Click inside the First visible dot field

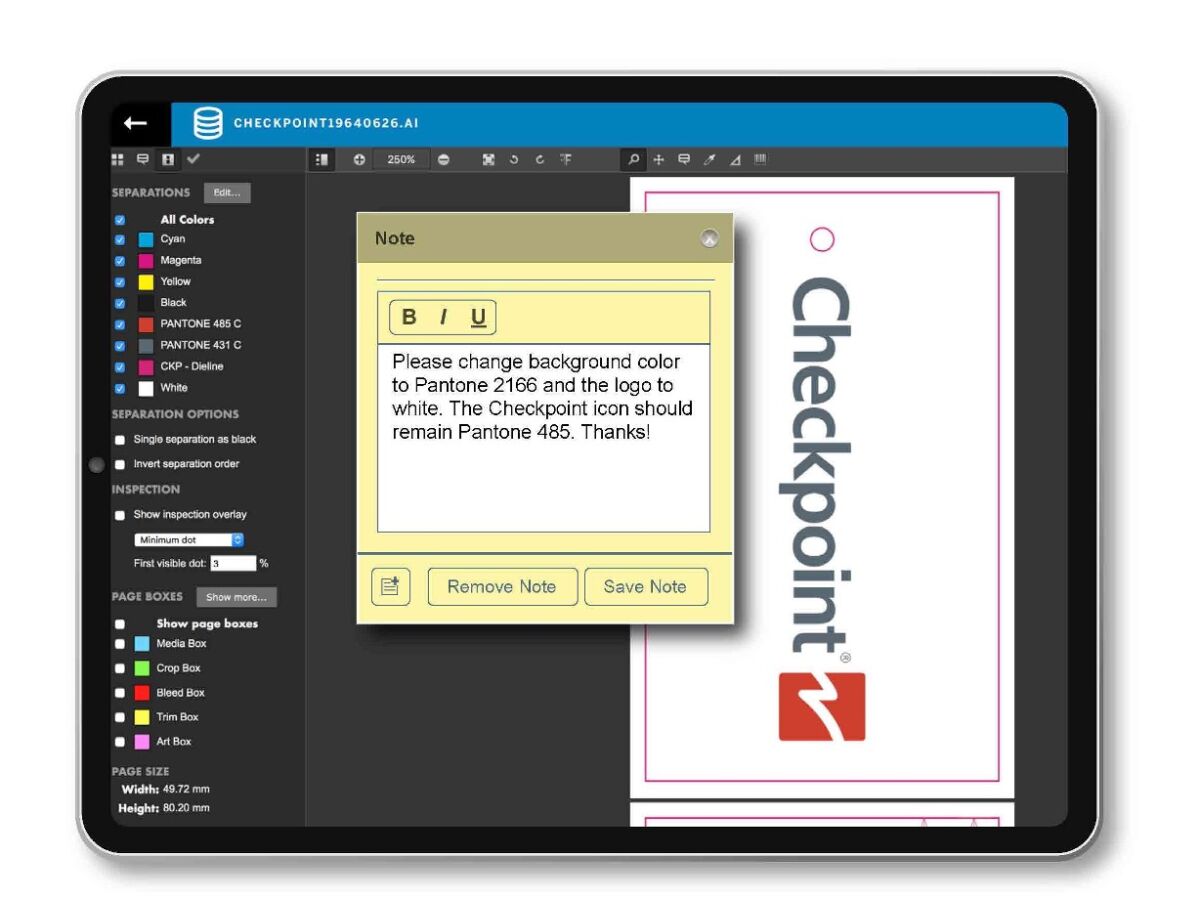[x=234, y=563]
